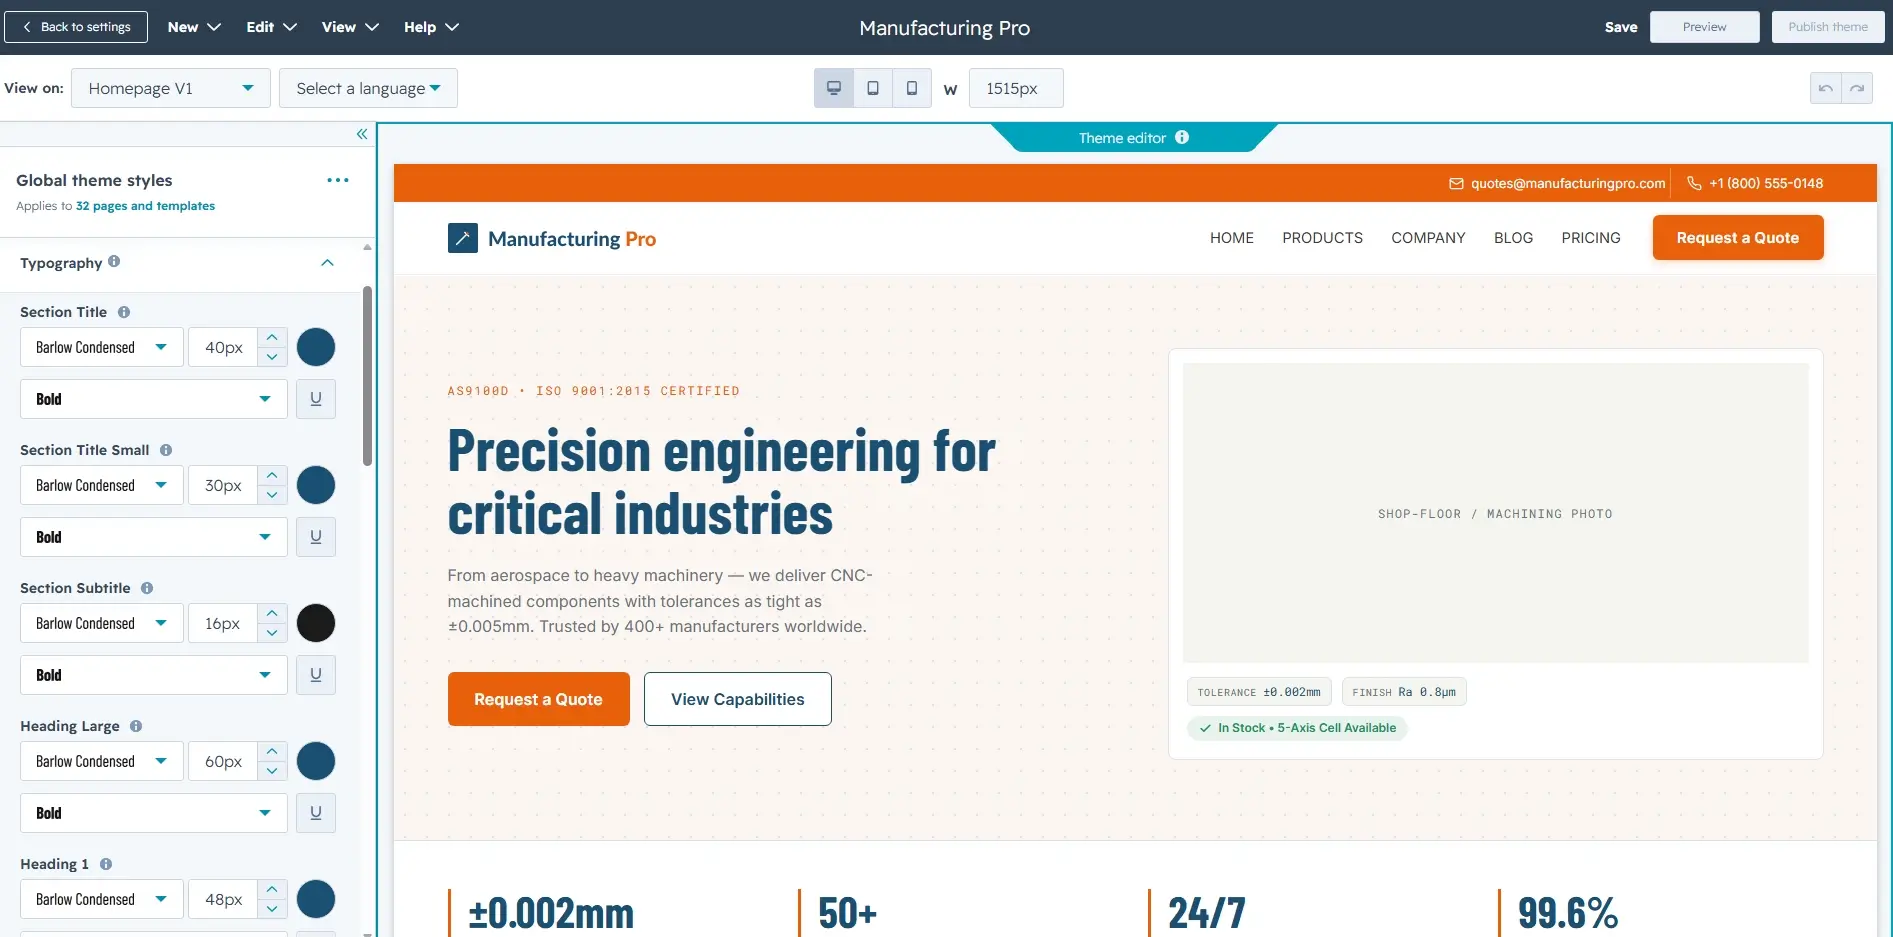
Task: Redo the last change
Action: click(1857, 88)
